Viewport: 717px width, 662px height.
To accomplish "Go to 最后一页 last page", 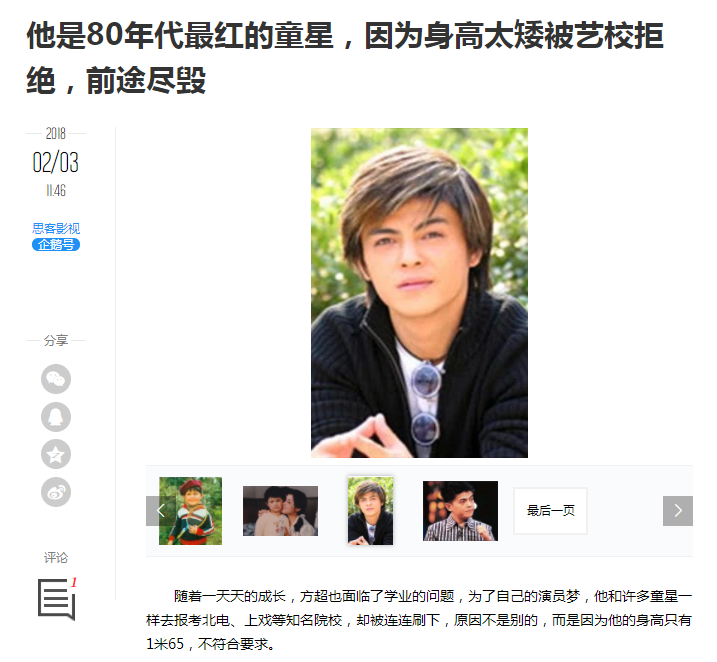I will tap(550, 511).
